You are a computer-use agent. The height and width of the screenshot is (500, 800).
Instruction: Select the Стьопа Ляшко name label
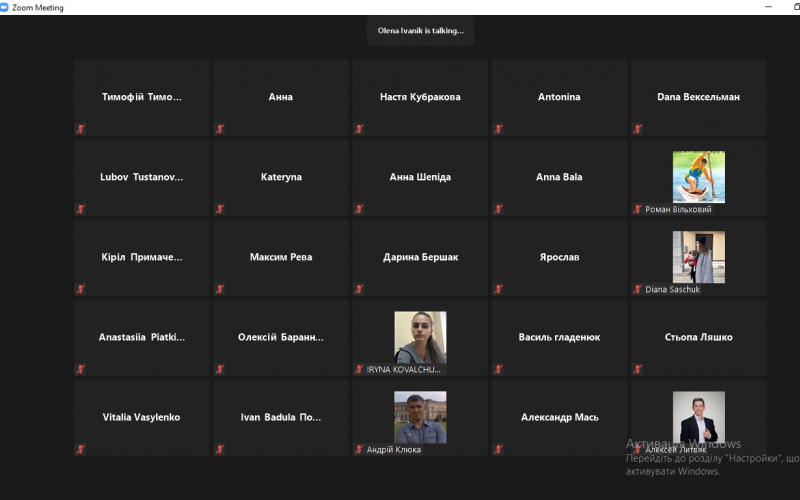698,337
